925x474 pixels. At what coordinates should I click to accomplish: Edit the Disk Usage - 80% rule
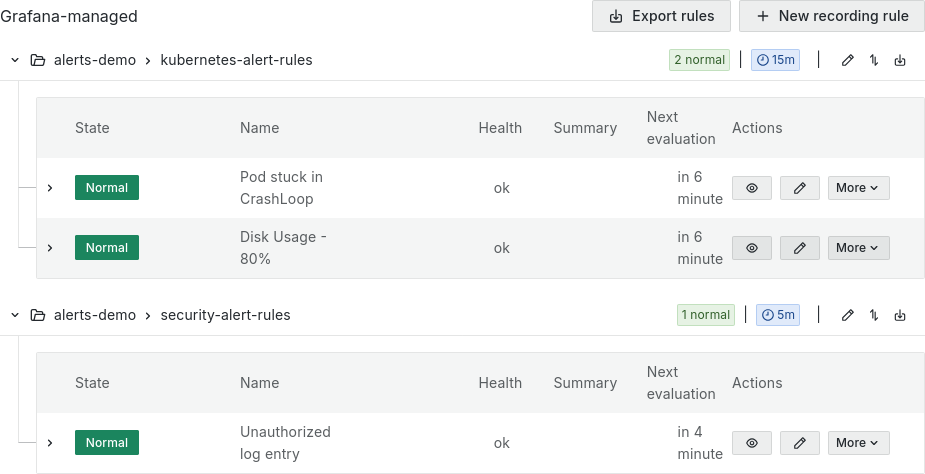point(799,248)
